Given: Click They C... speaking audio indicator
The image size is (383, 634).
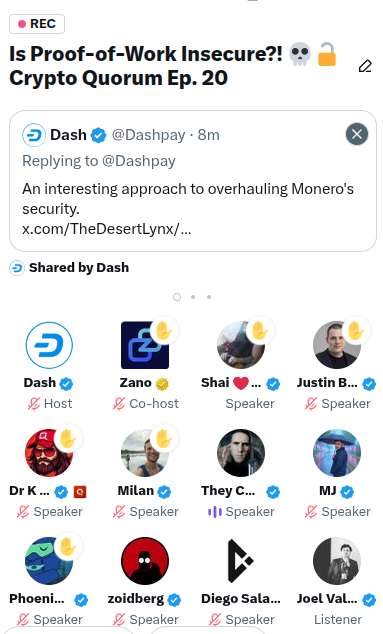Looking at the screenshot, I should tap(215, 512).
